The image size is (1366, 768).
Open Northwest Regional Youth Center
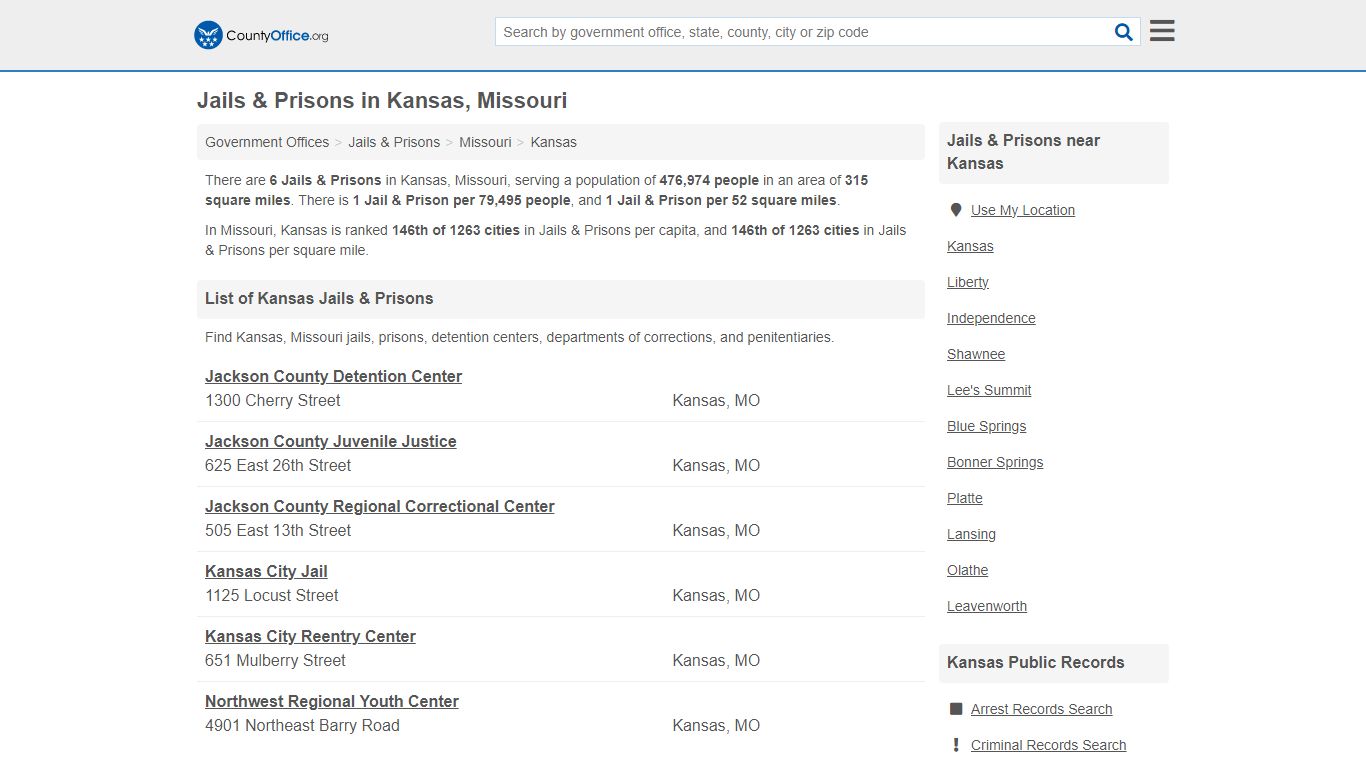coord(332,701)
